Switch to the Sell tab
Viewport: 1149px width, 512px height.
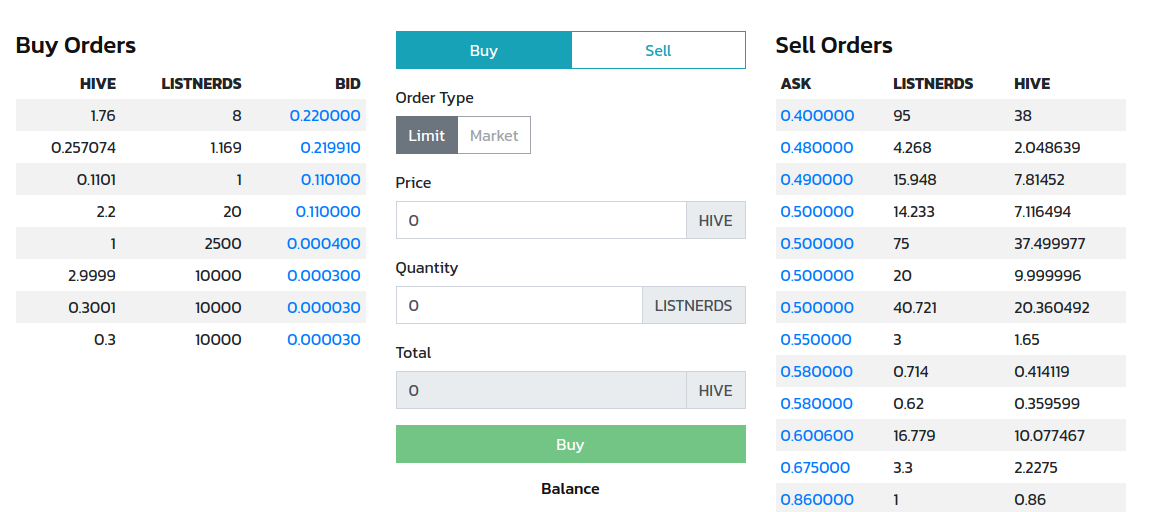[658, 51]
